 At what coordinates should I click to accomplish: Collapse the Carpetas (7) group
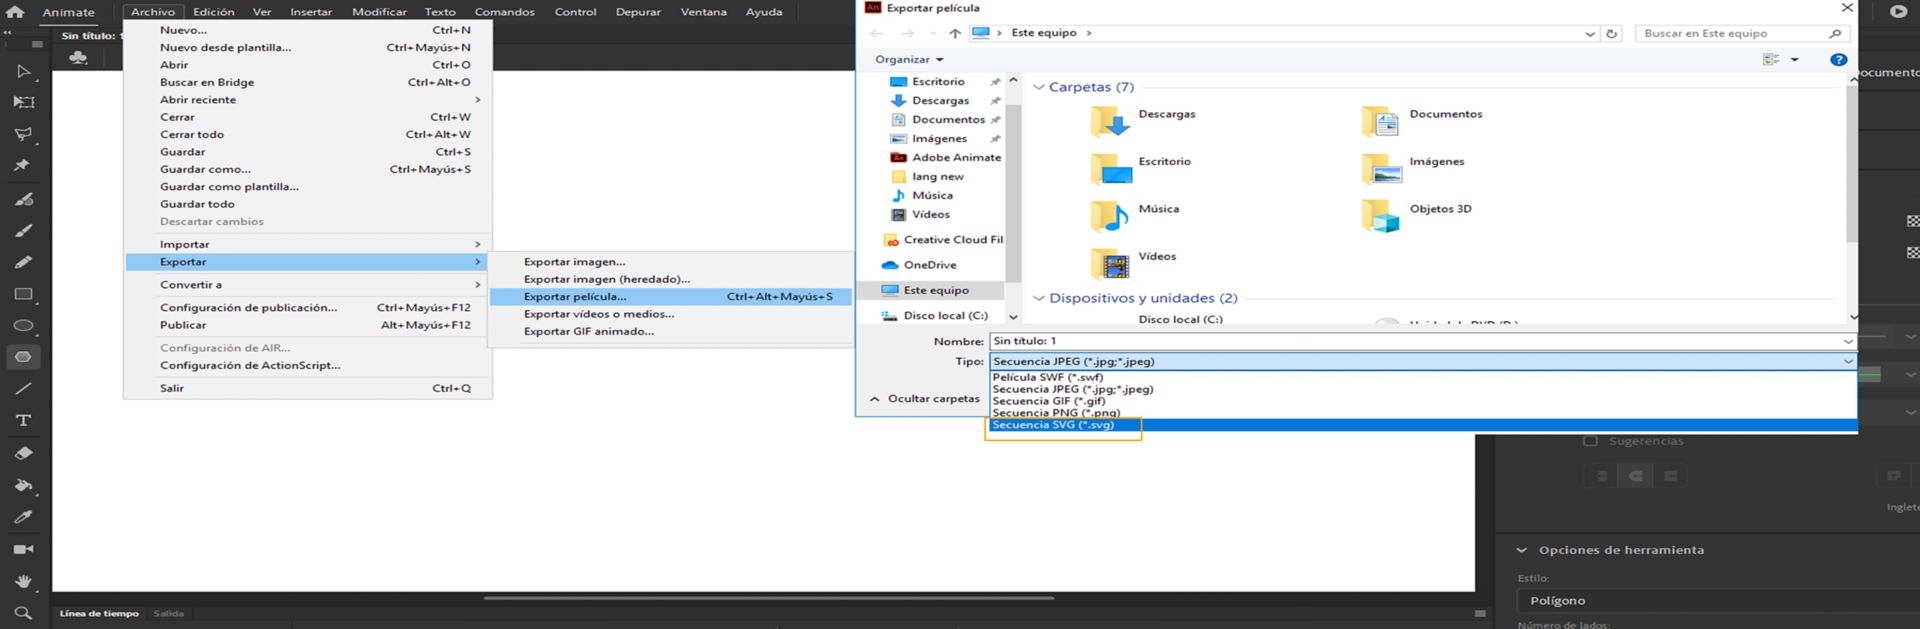[x=1038, y=87]
